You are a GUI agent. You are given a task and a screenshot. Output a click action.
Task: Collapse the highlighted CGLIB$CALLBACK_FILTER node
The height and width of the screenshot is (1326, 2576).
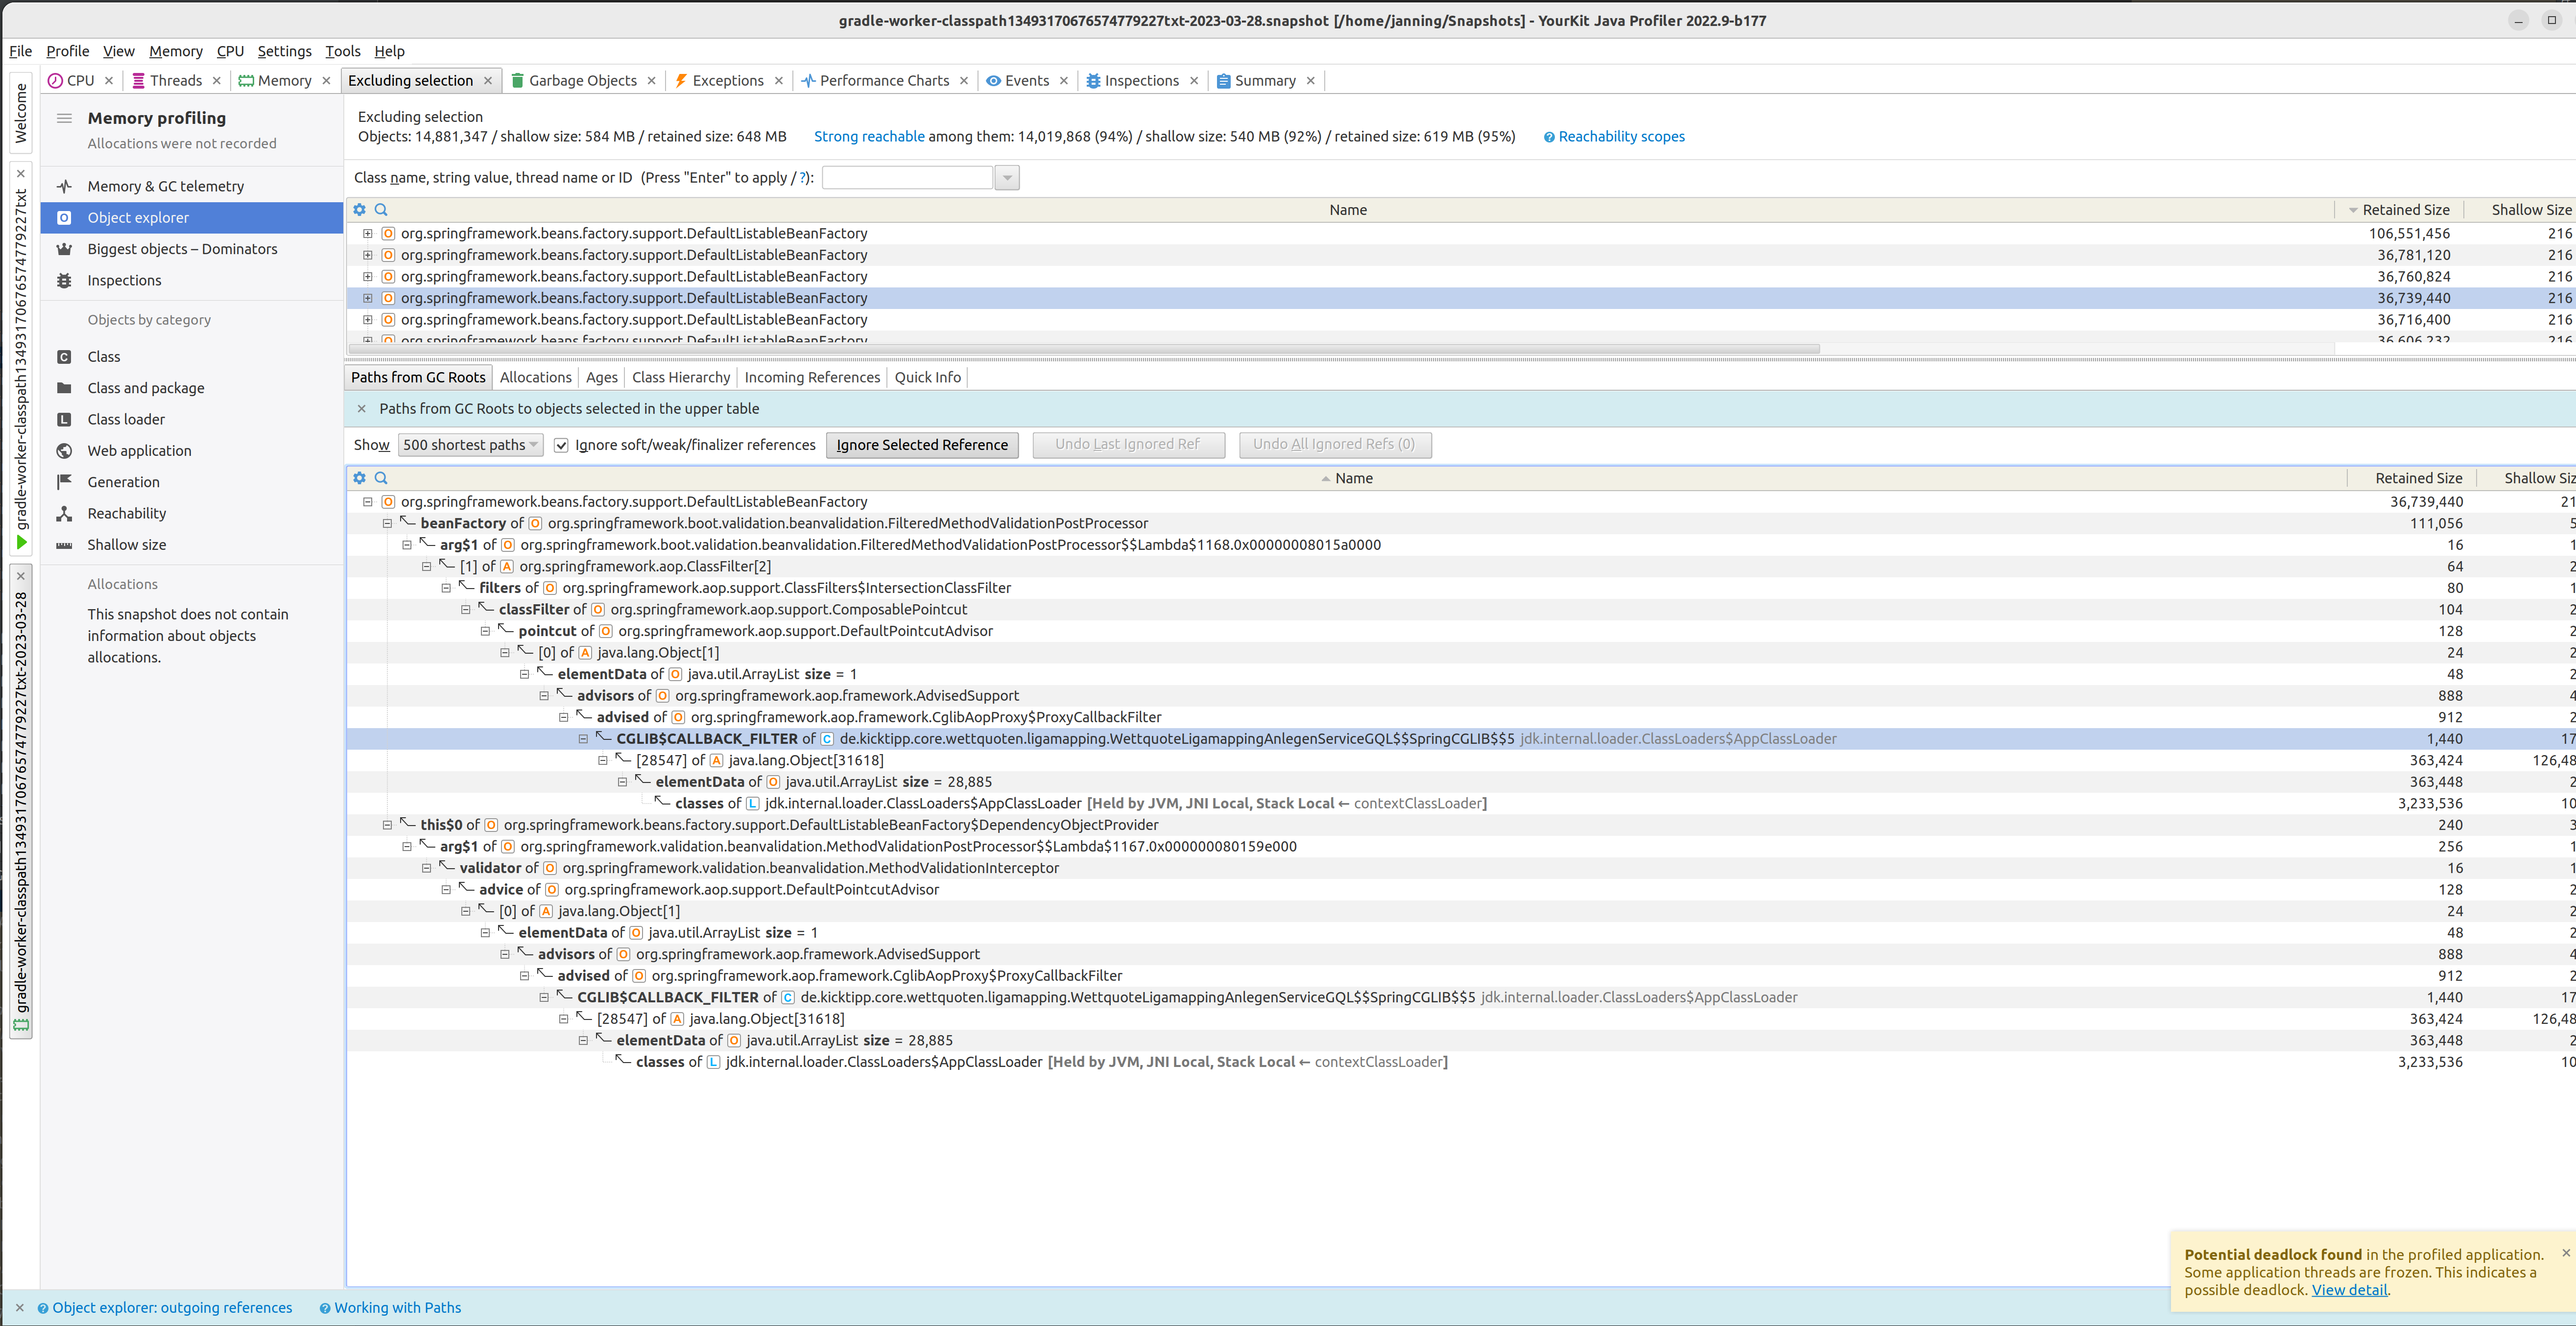583,739
